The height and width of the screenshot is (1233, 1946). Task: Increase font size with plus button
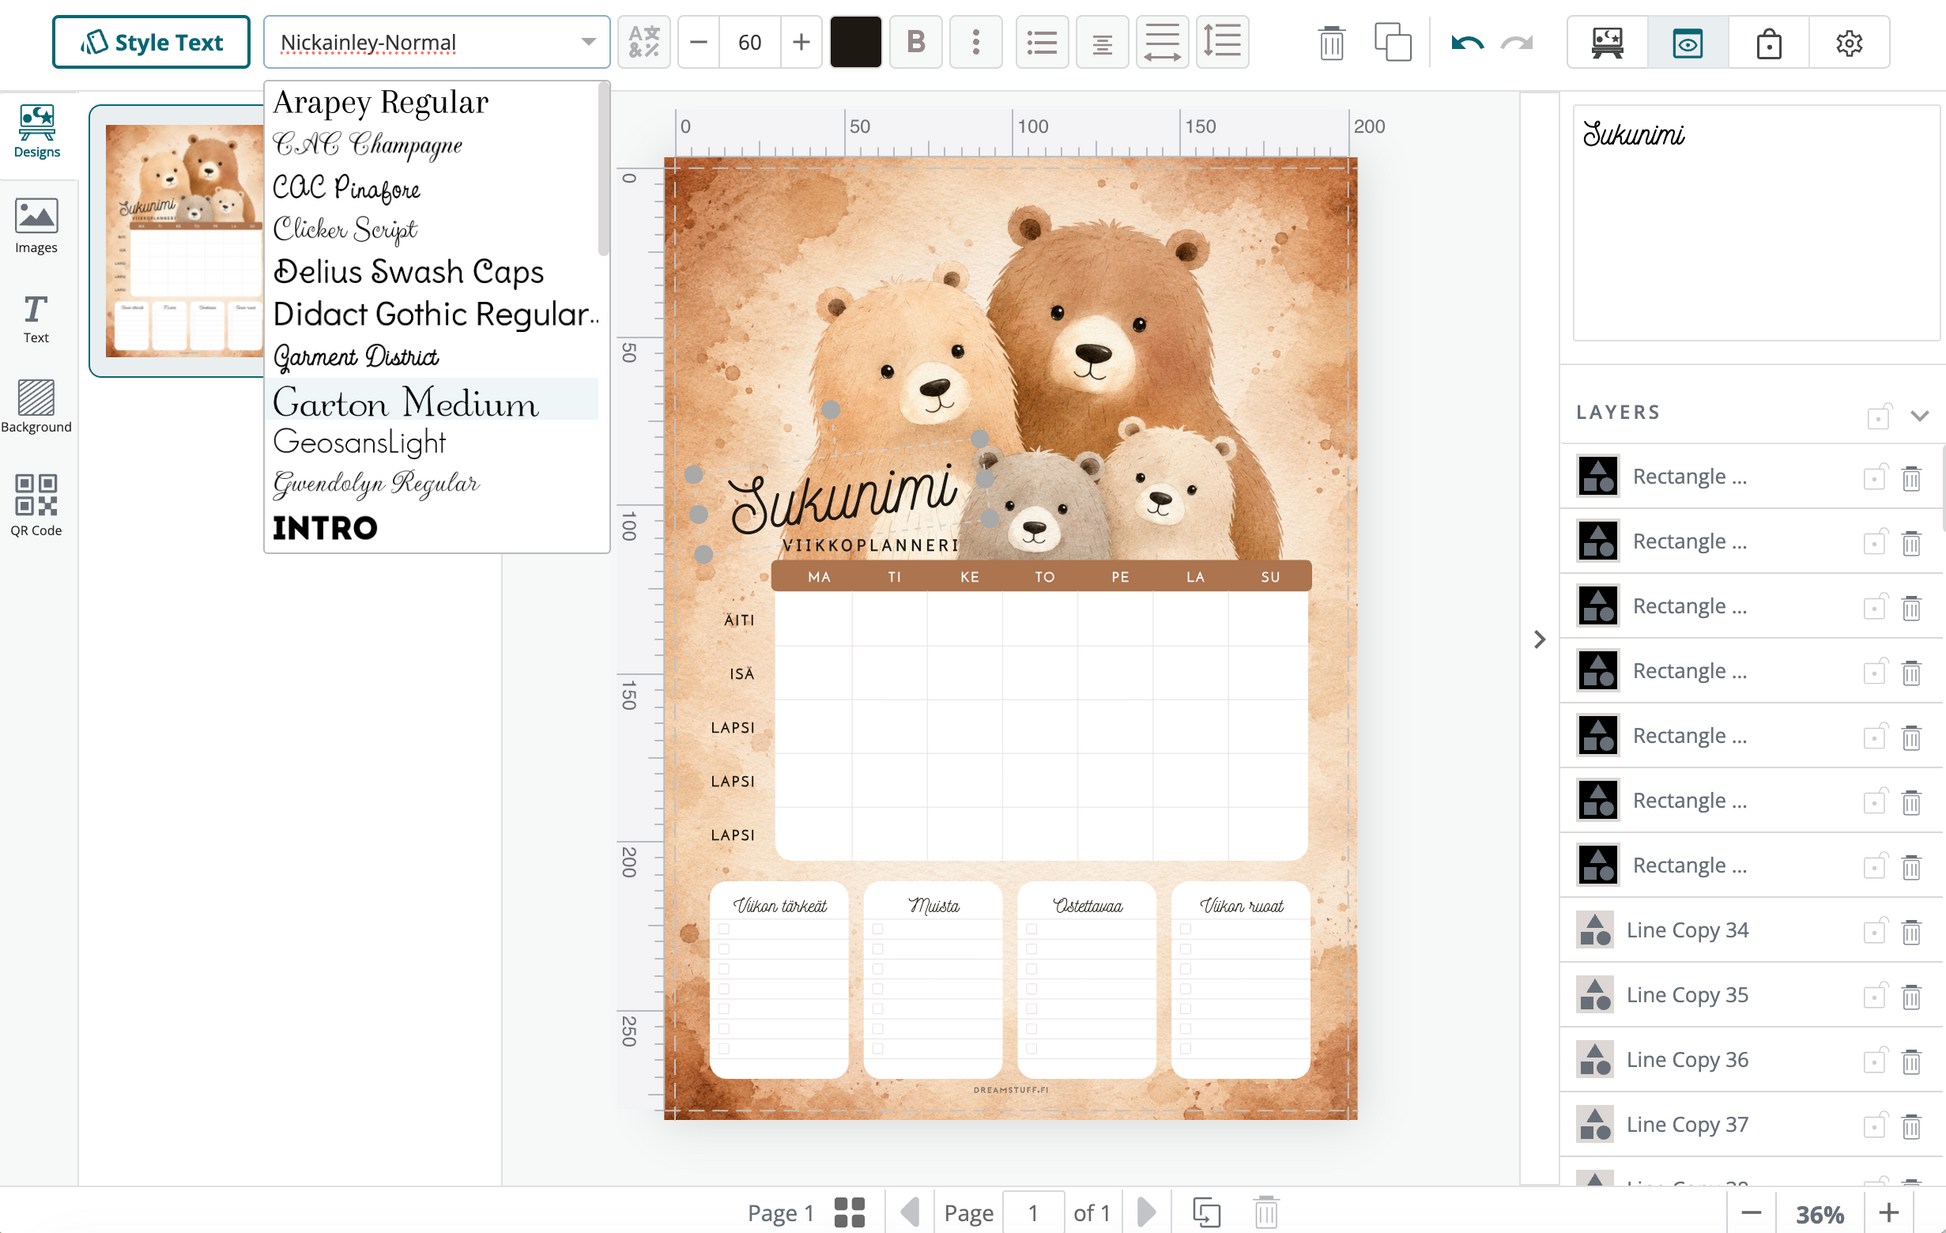(801, 42)
